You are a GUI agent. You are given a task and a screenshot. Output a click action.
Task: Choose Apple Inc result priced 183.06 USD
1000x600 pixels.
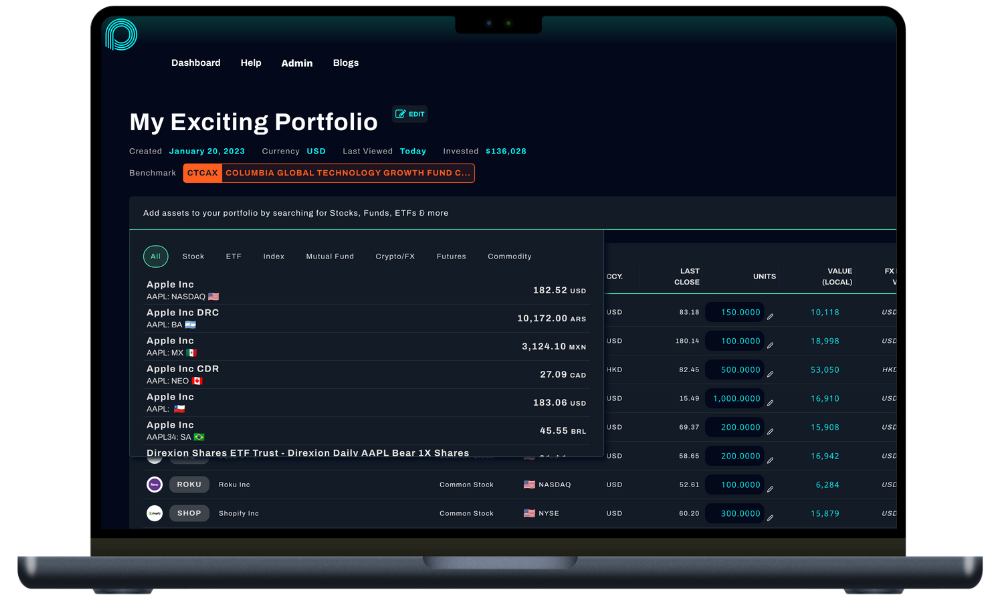(x=366, y=402)
